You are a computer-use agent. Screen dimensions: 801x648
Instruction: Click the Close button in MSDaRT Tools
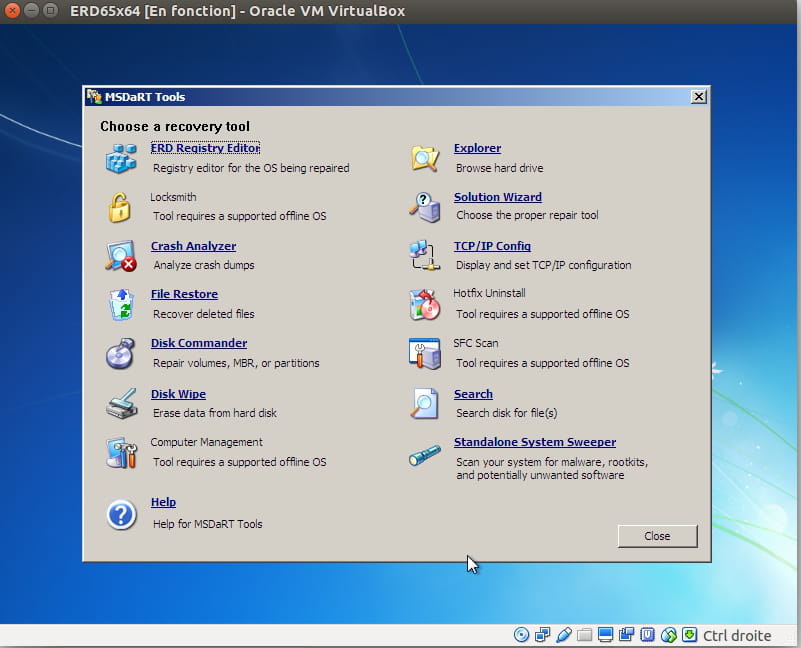[x=657, y=536]
